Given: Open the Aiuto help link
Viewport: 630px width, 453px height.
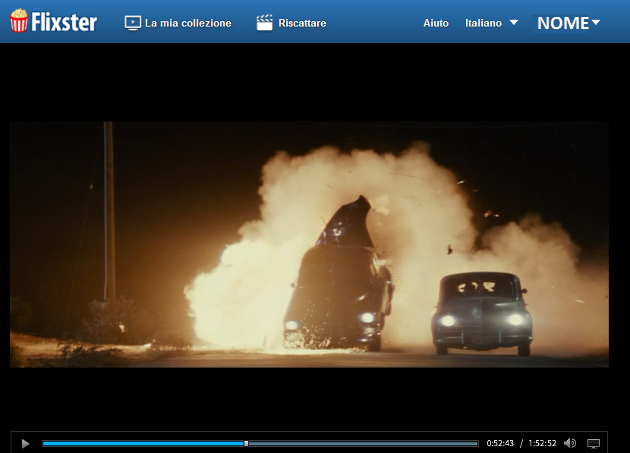Looking at the screenshot, I should tap(436, 23).
